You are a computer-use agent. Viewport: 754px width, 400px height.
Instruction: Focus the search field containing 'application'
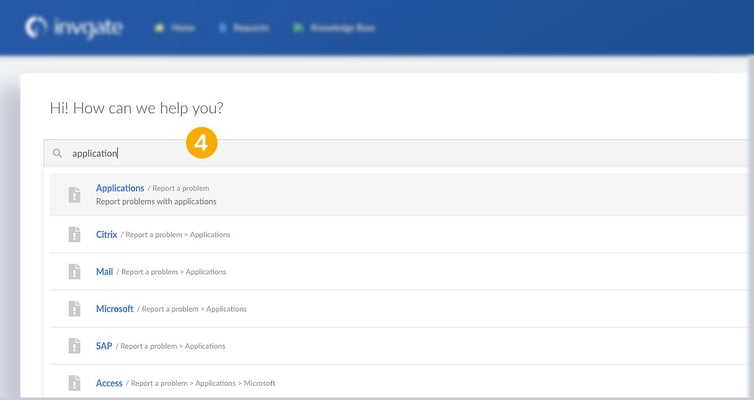point(396,153)
